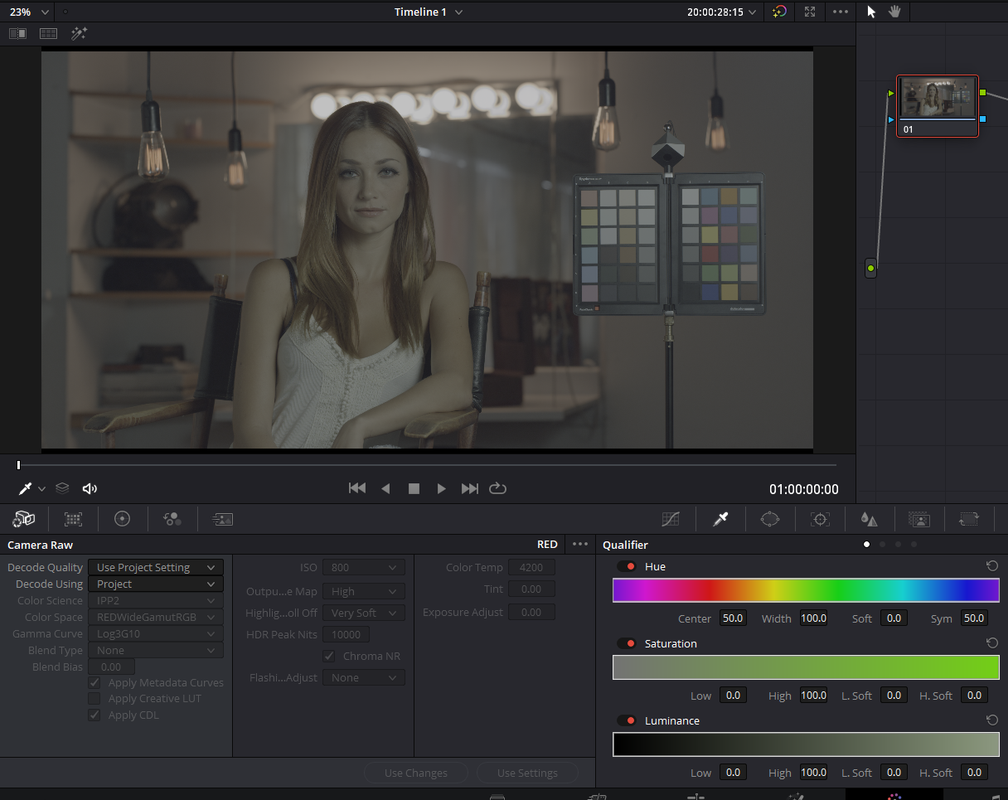1008x800 pixels.
Task: Play the clip forward
Action: (441, 489)
